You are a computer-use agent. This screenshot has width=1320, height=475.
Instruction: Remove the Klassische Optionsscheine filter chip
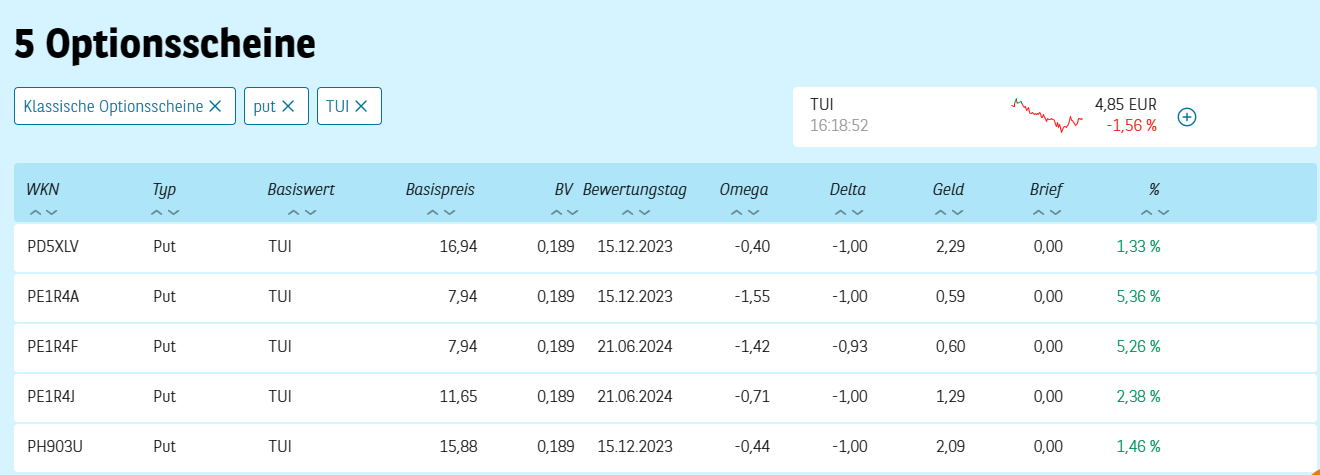tap(215, 106)
